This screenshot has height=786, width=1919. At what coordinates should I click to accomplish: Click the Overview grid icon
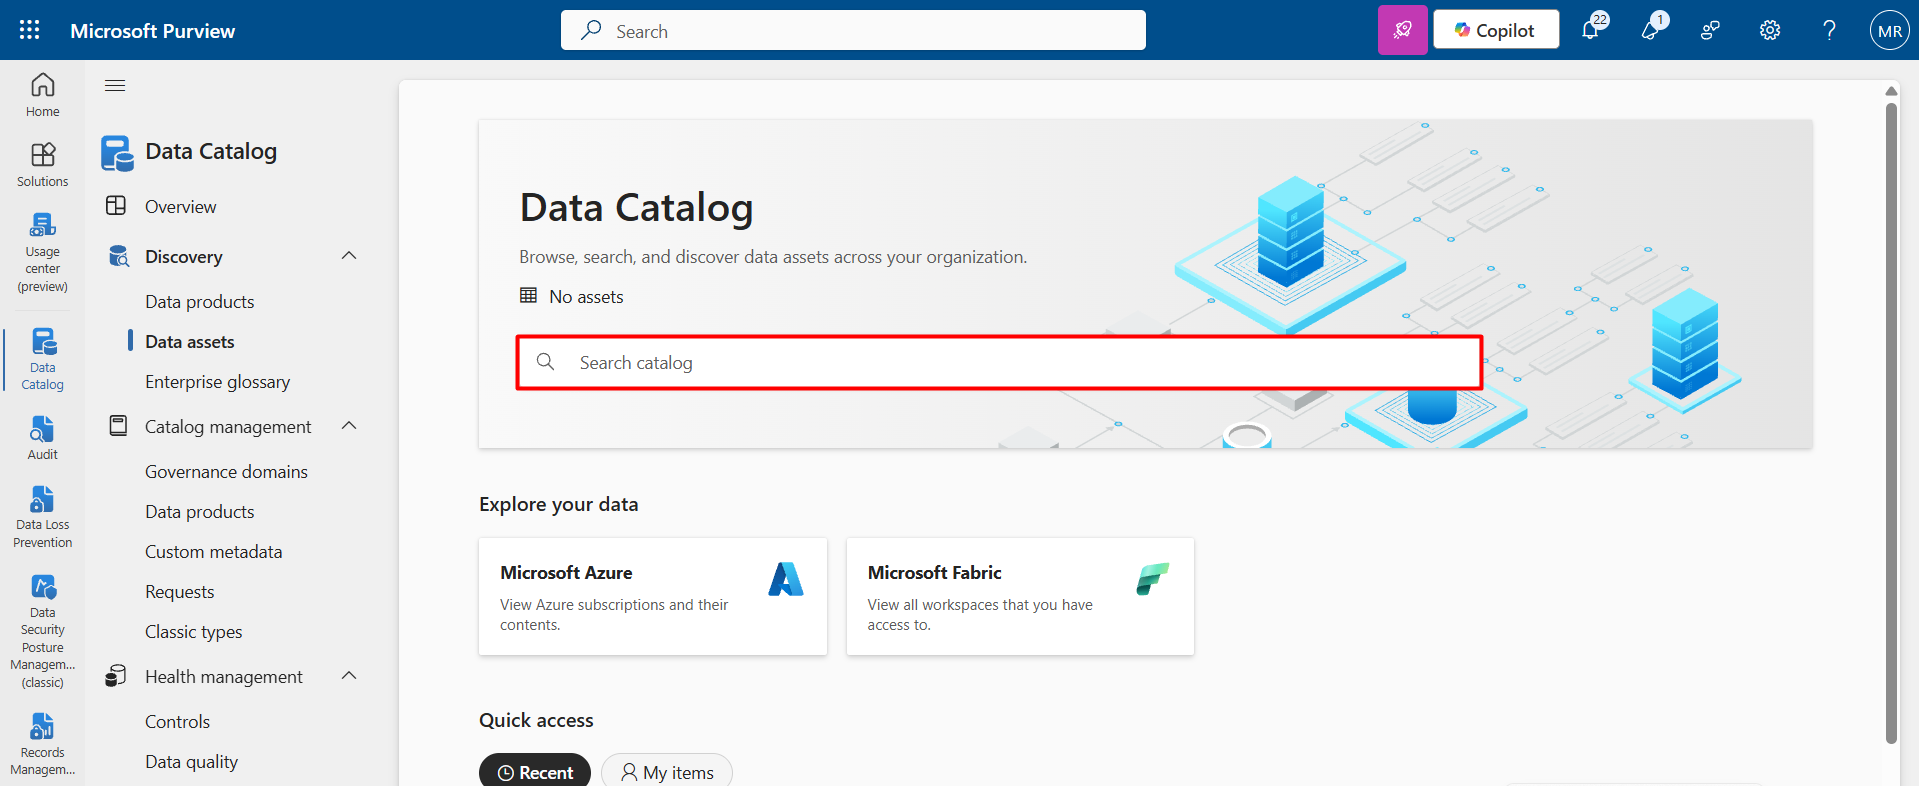(x=117, y=205)
